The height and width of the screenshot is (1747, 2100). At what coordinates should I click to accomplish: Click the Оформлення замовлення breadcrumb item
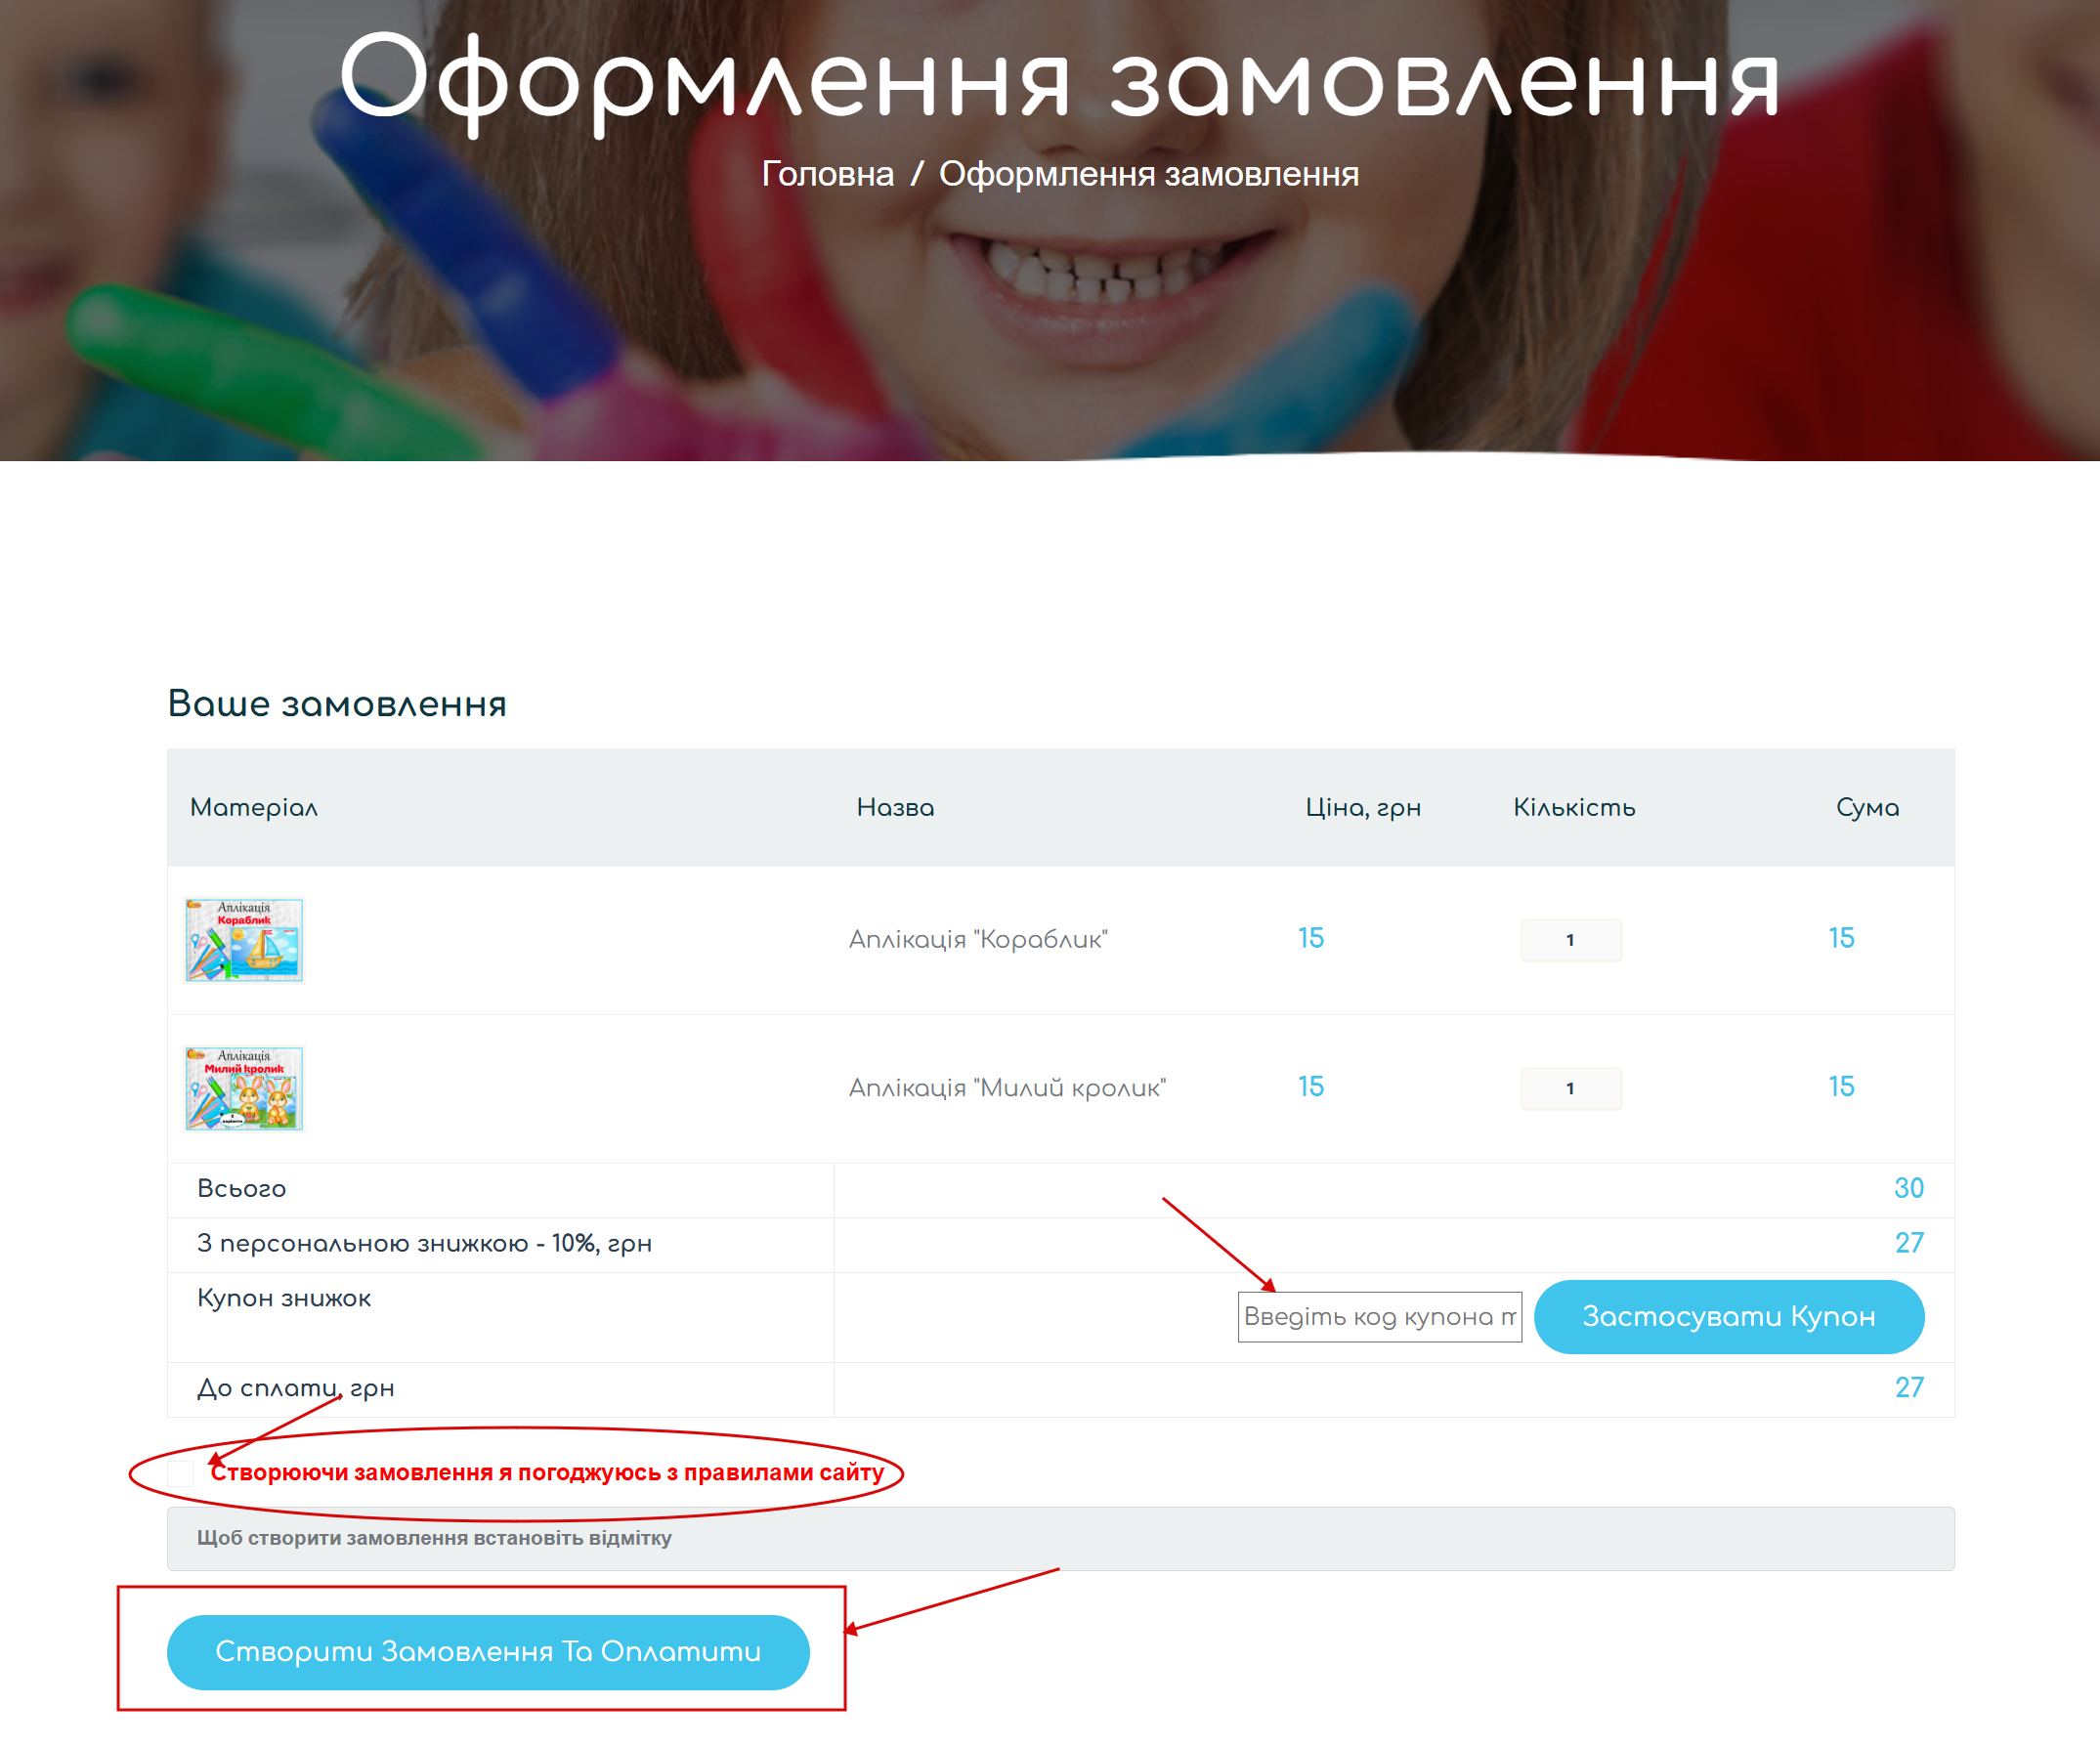pyautogui.click(x=1148, y=174)
